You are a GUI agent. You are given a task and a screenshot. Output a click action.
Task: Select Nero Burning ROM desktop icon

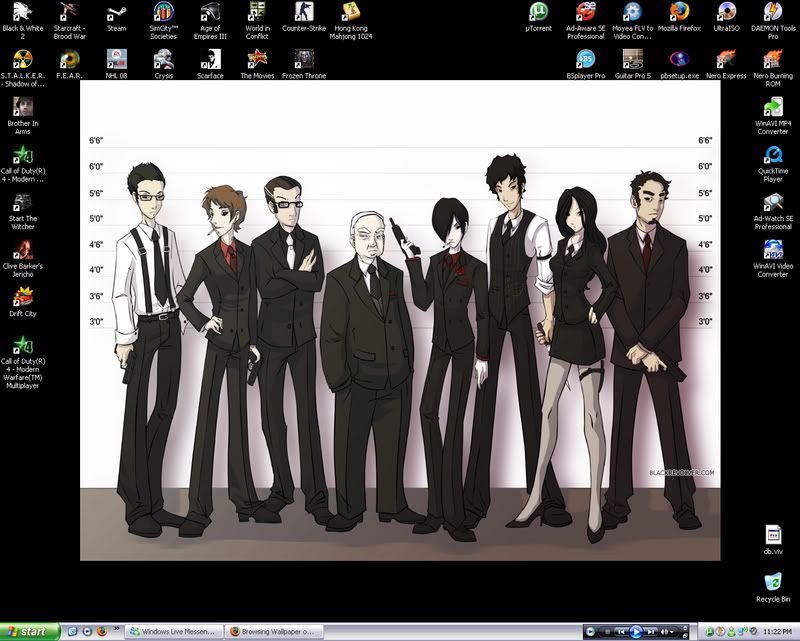tap(773, 68)
